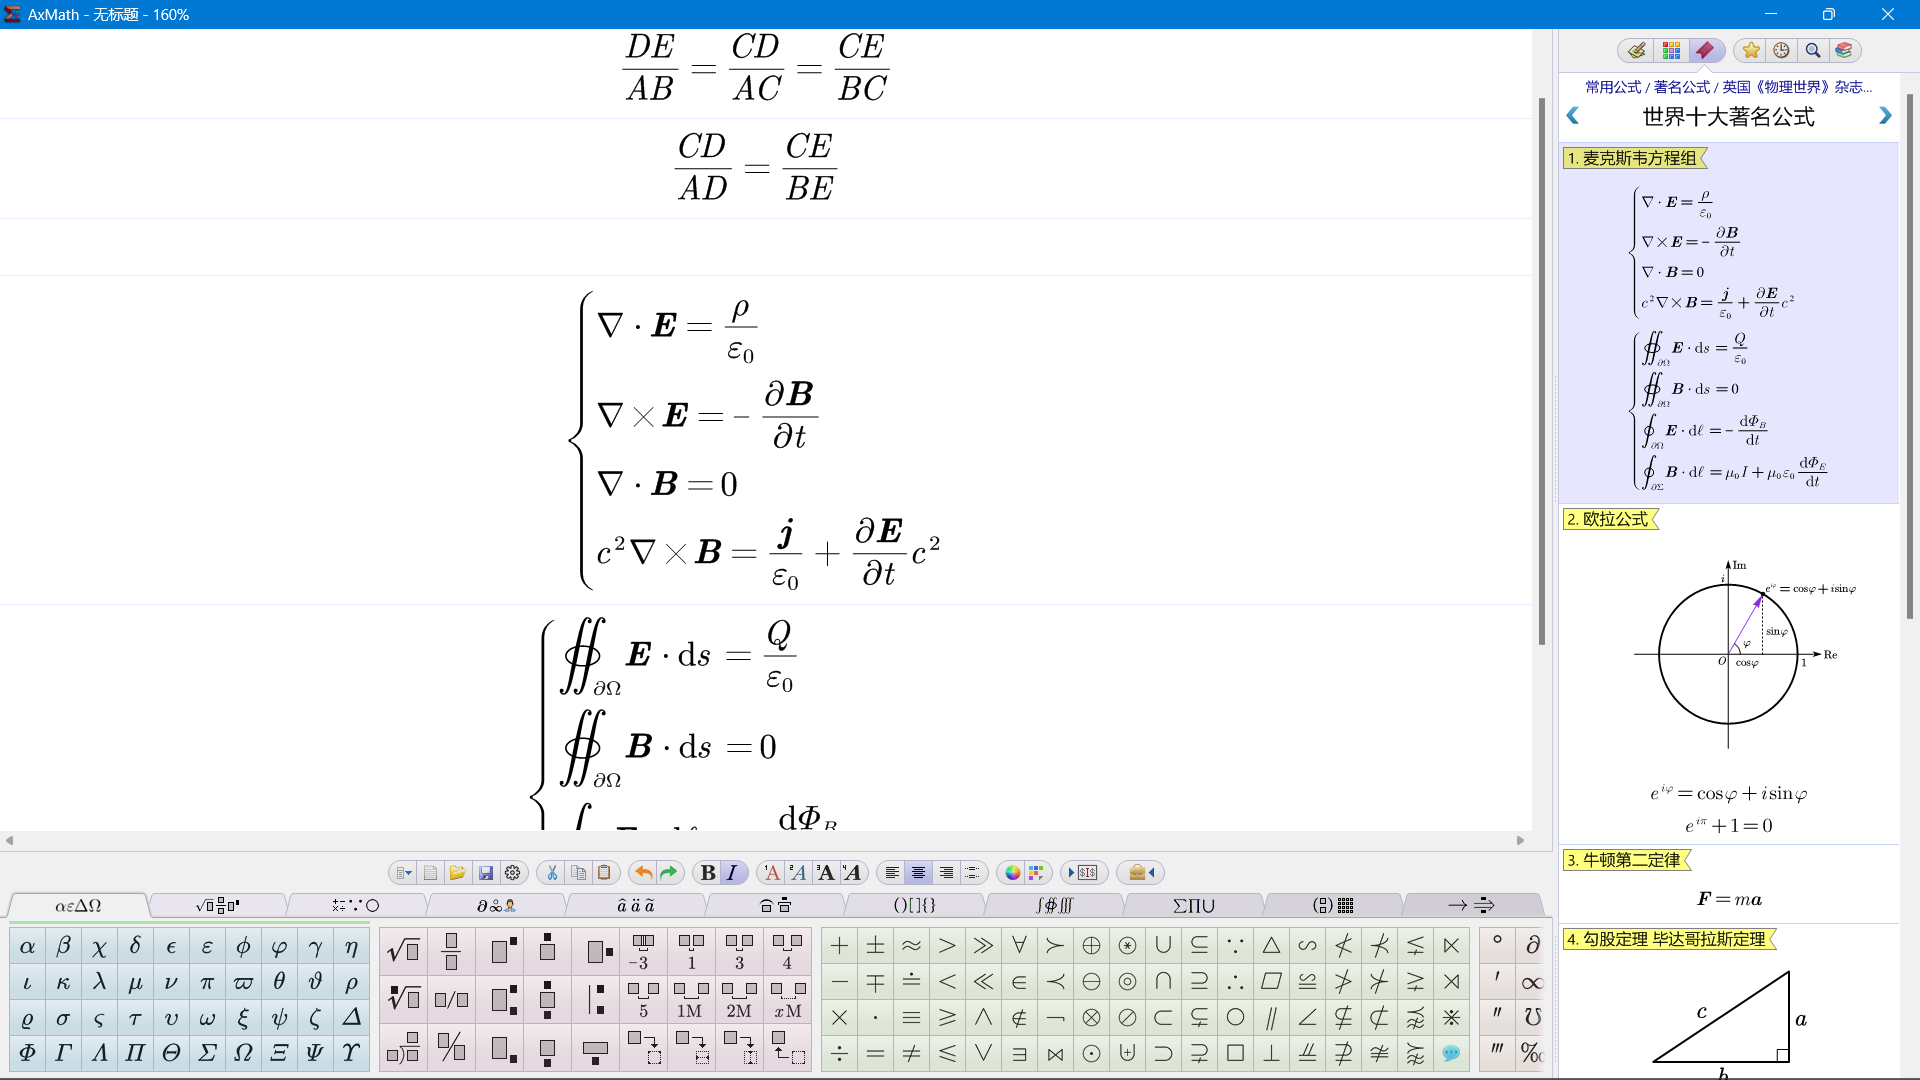Switch to the radical and fraction templates tab

pos(217,906)
